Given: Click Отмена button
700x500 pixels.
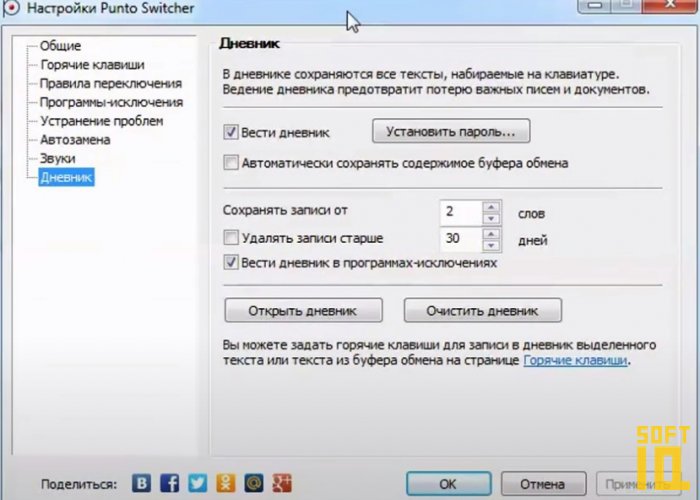Looking at the screenshot, I should [x=543, y=484].
